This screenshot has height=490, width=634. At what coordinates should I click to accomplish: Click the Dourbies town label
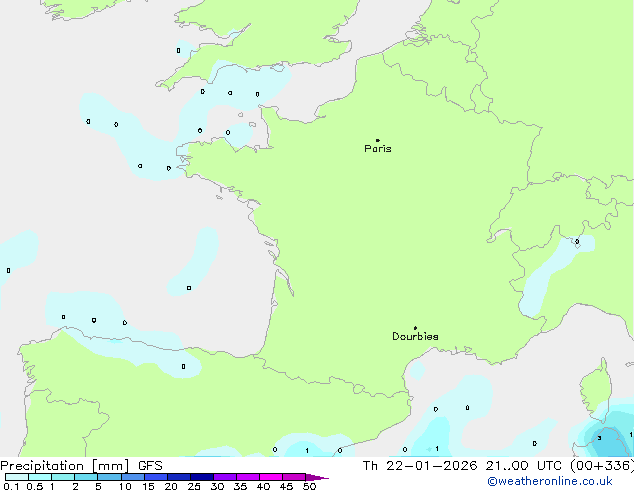click(415, 336)
